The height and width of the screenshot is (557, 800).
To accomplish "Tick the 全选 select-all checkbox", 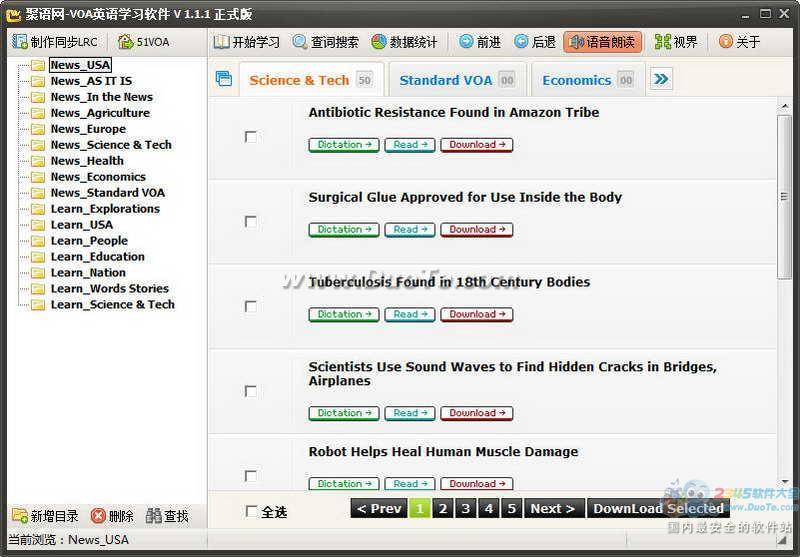I will pyautogui.click(x=251, y=511).
